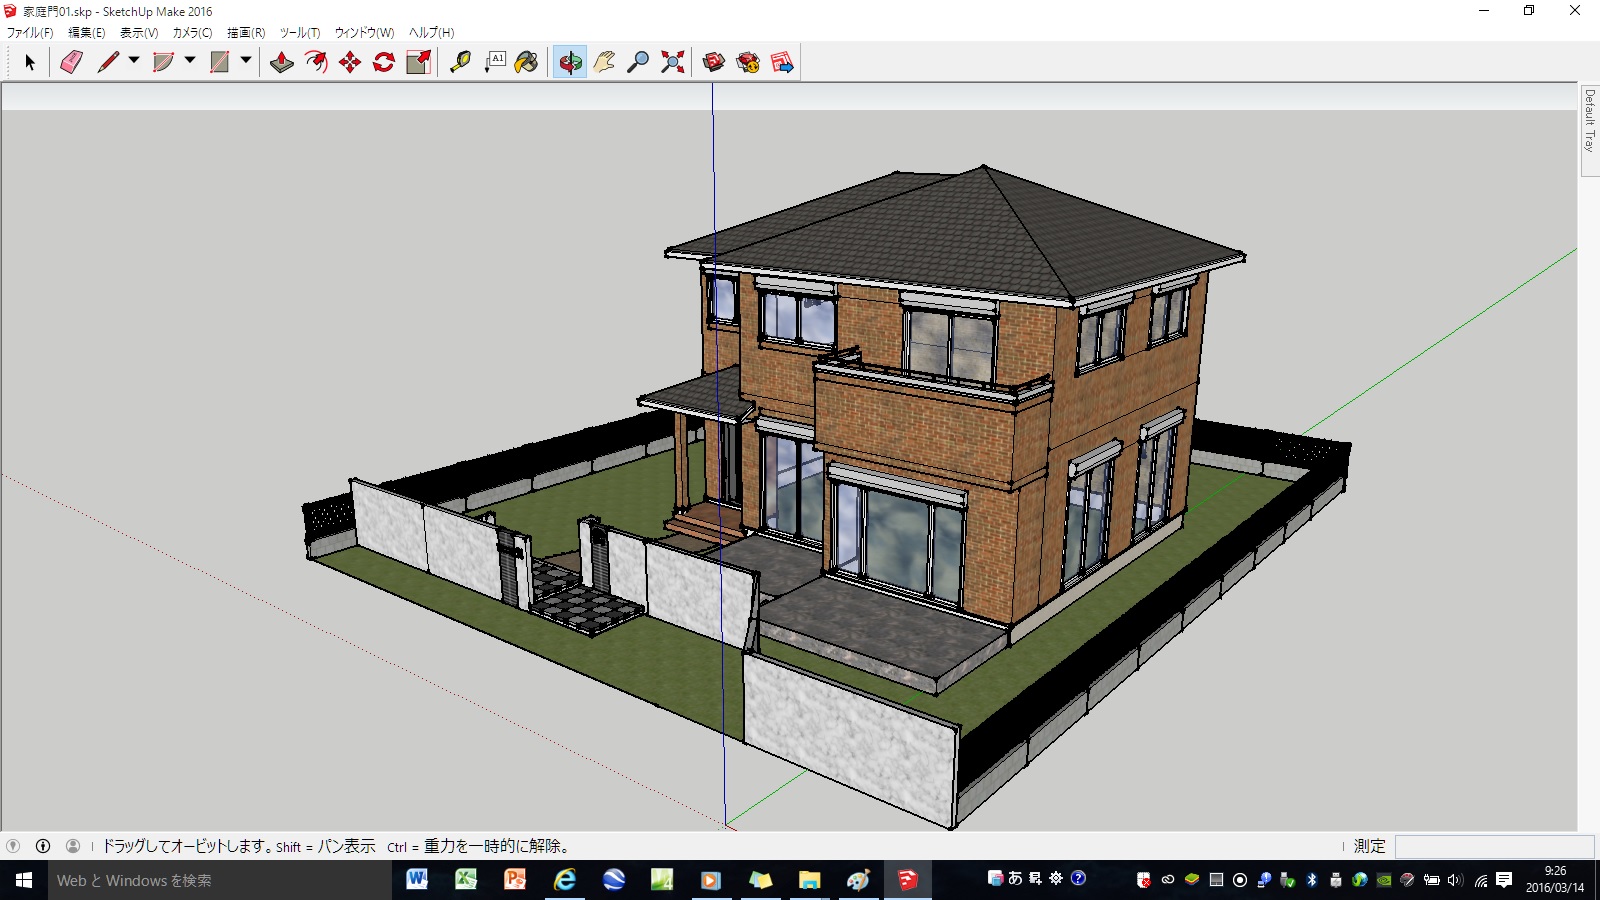Select the arrow Select tool
This screenshot has height=900, width=1600.
click(x=30, y=62)
